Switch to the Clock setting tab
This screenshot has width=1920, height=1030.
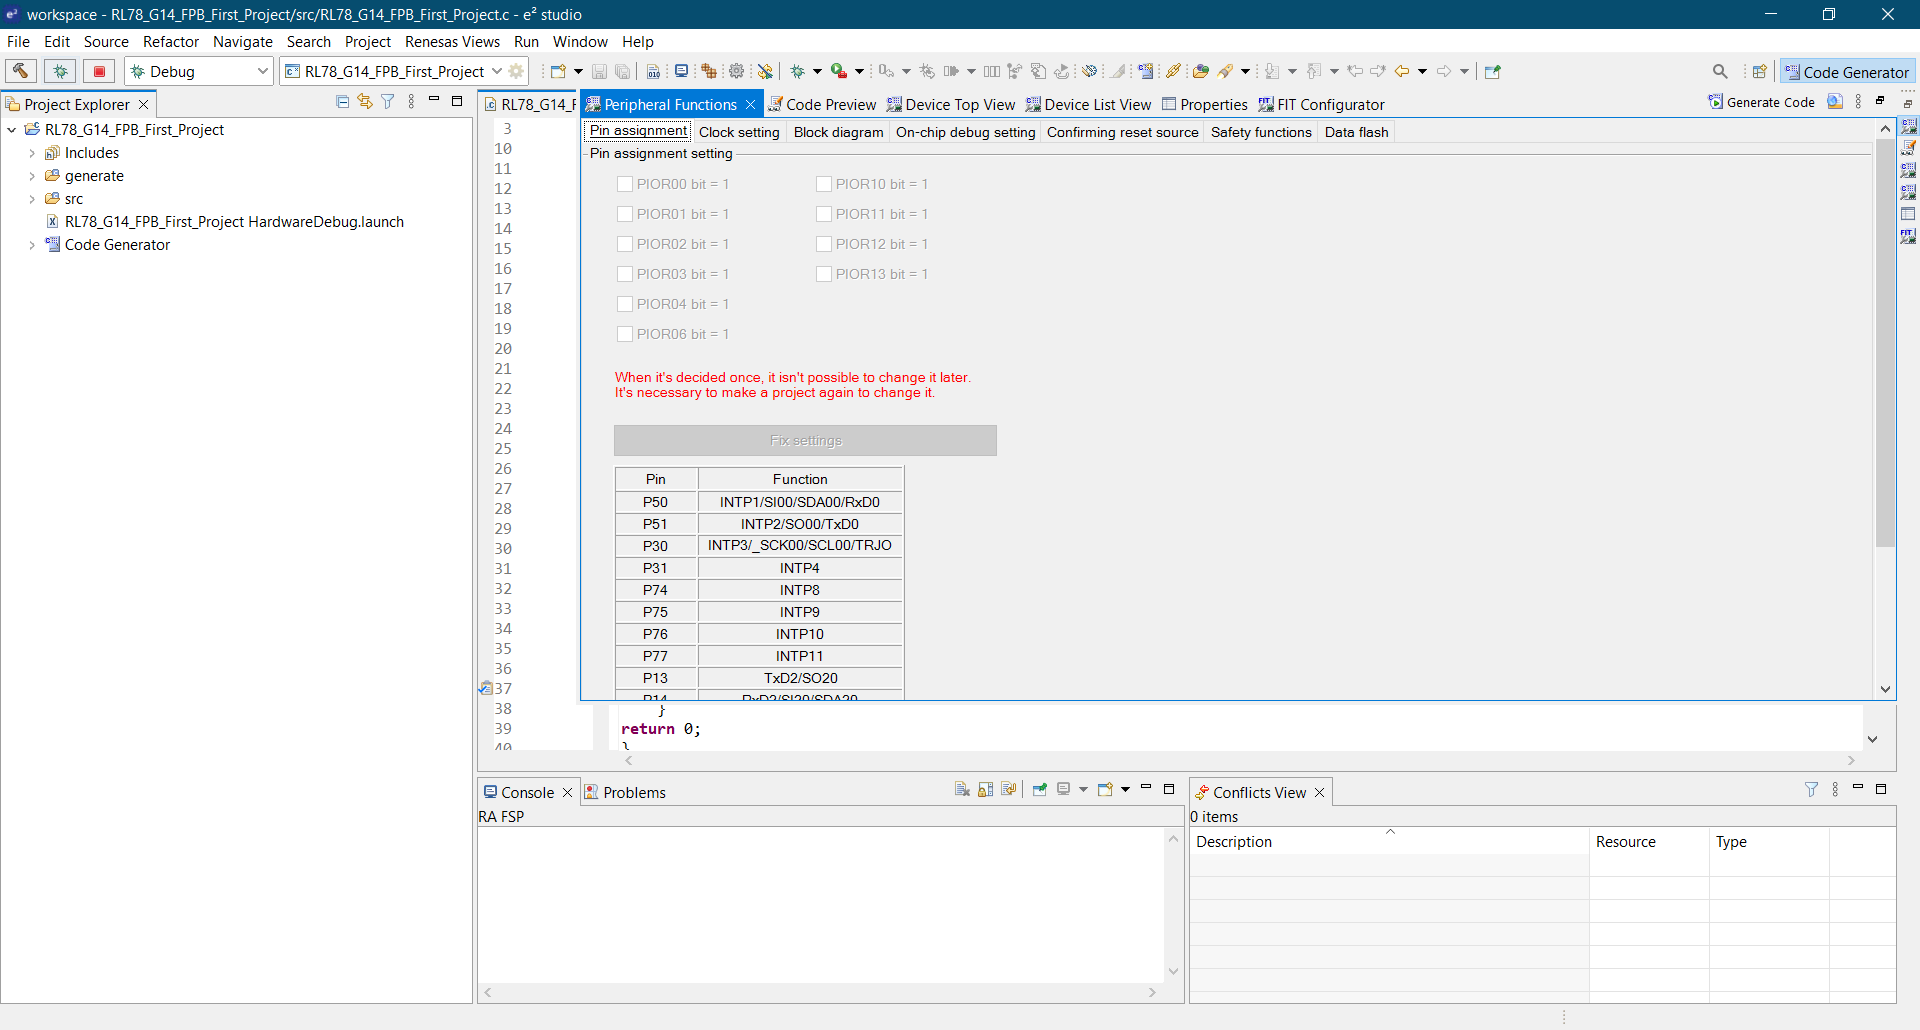coord(738,132)
